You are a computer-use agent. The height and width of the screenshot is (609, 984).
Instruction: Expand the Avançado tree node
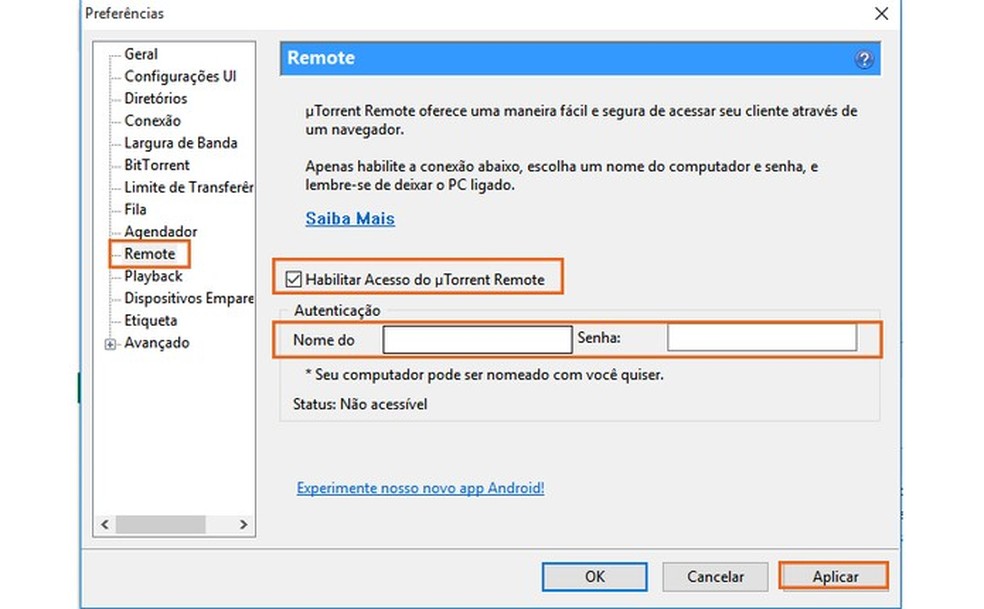click(109, 343)
